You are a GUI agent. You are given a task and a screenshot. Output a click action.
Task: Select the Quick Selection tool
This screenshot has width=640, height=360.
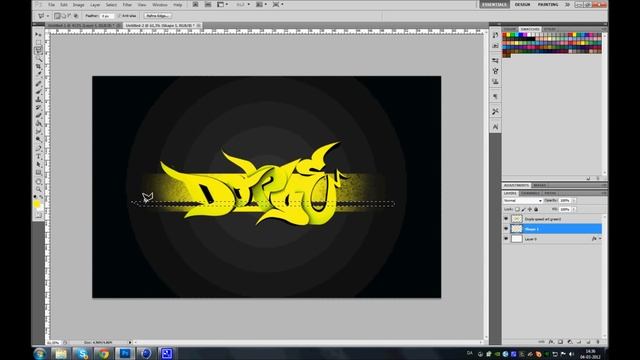click(38, 58)
